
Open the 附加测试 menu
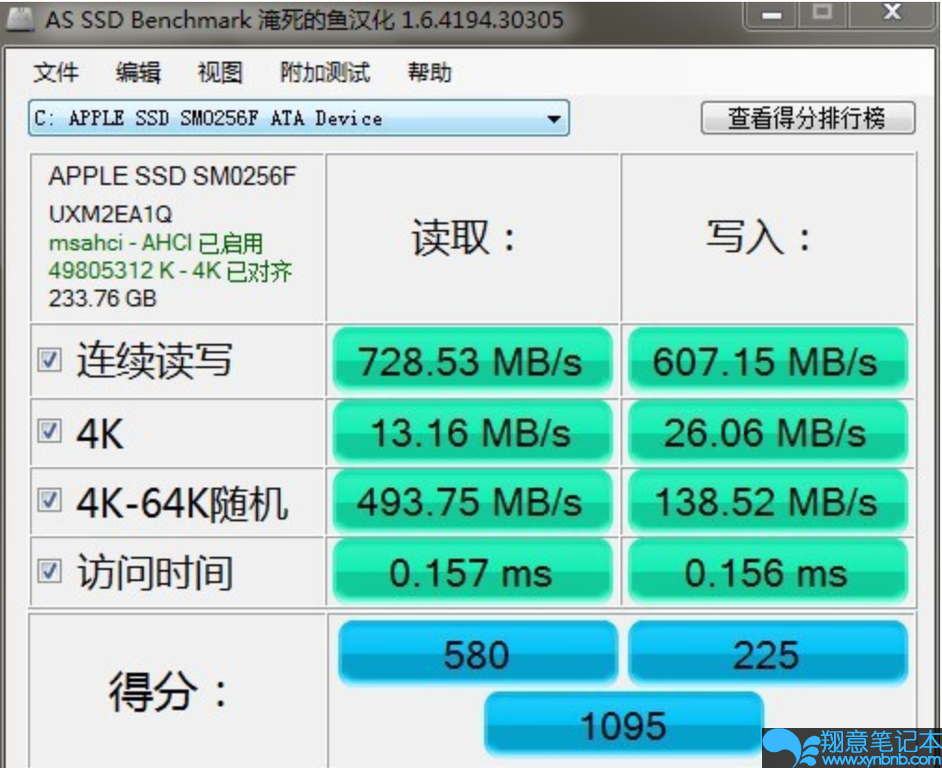[x=325, y=73]
